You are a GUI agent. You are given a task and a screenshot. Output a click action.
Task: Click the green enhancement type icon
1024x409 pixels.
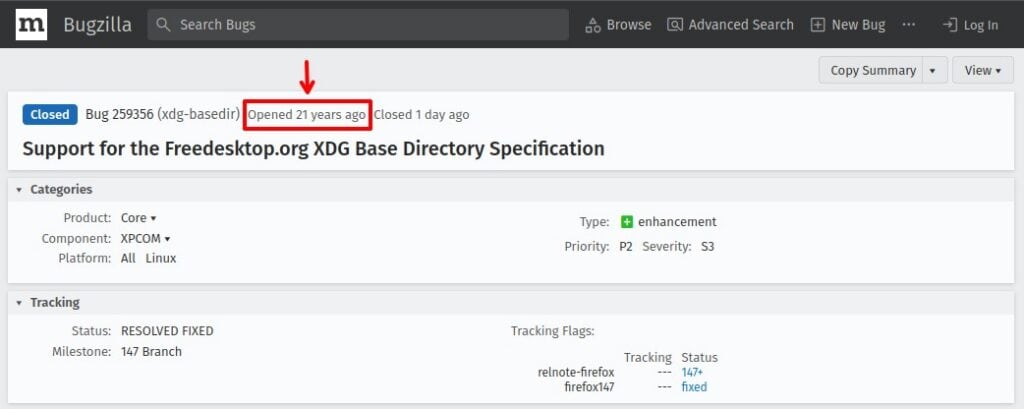point(627,222)
